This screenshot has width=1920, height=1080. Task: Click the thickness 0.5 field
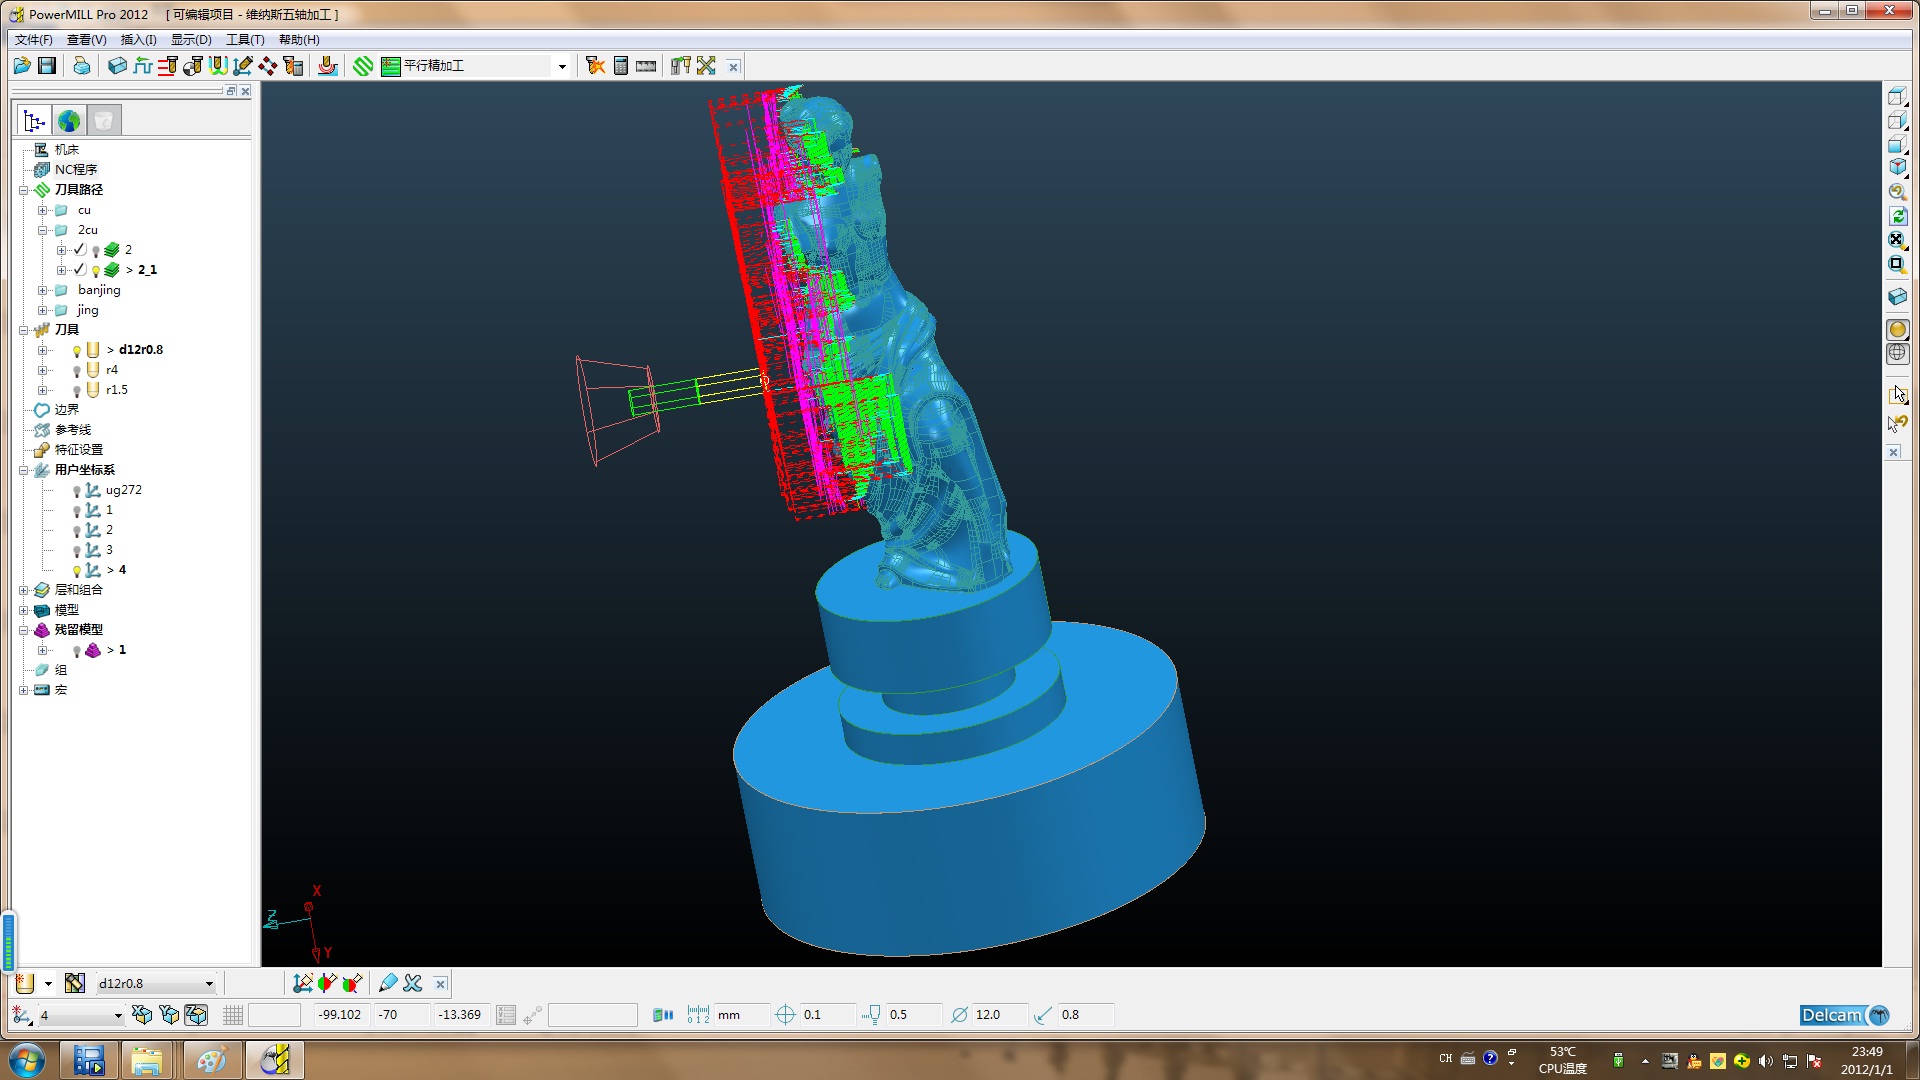click(913, 1015)
